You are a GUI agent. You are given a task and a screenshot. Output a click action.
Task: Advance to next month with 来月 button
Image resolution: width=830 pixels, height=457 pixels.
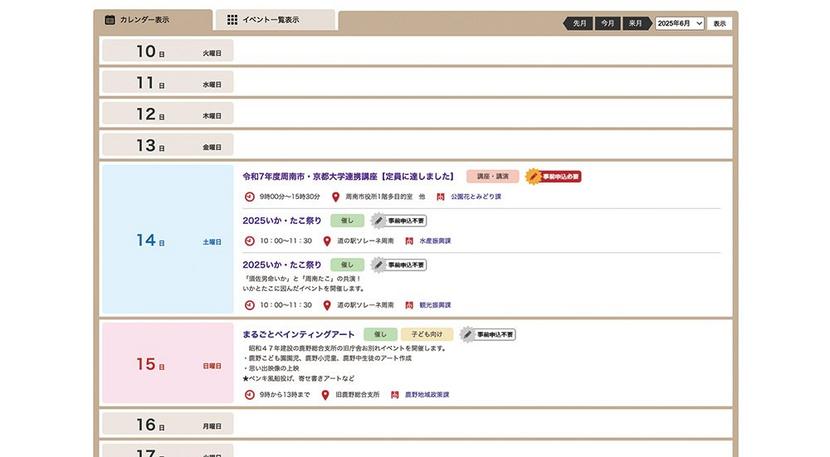[x=635, y=23]
